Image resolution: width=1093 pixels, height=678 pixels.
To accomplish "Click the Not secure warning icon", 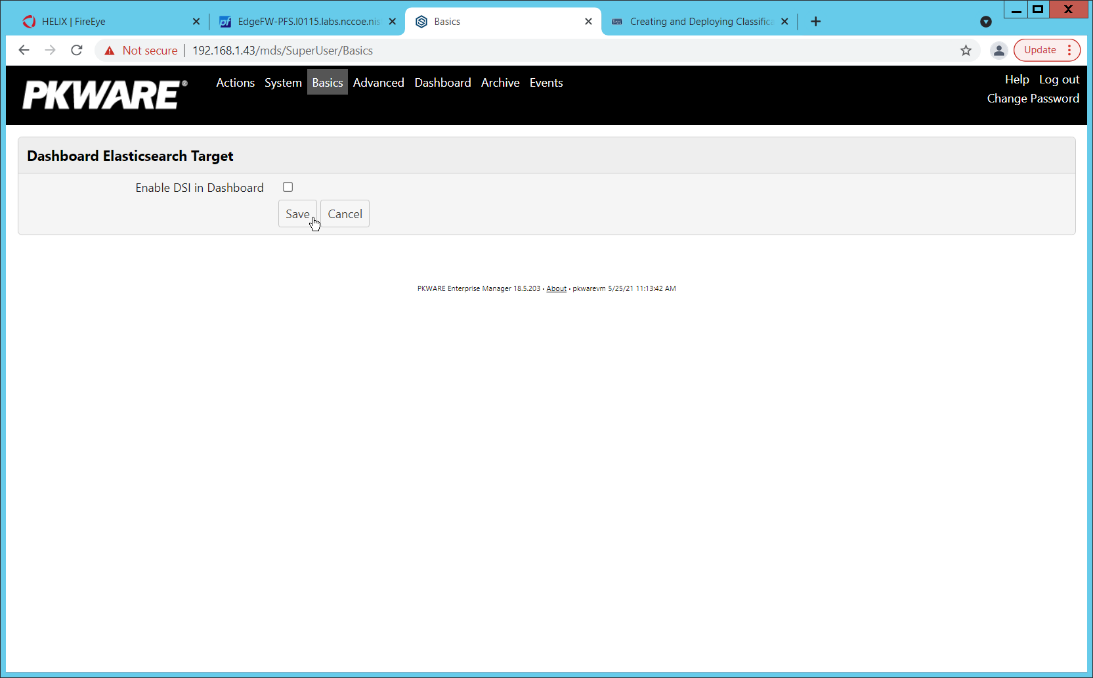I will click(110, 50).
